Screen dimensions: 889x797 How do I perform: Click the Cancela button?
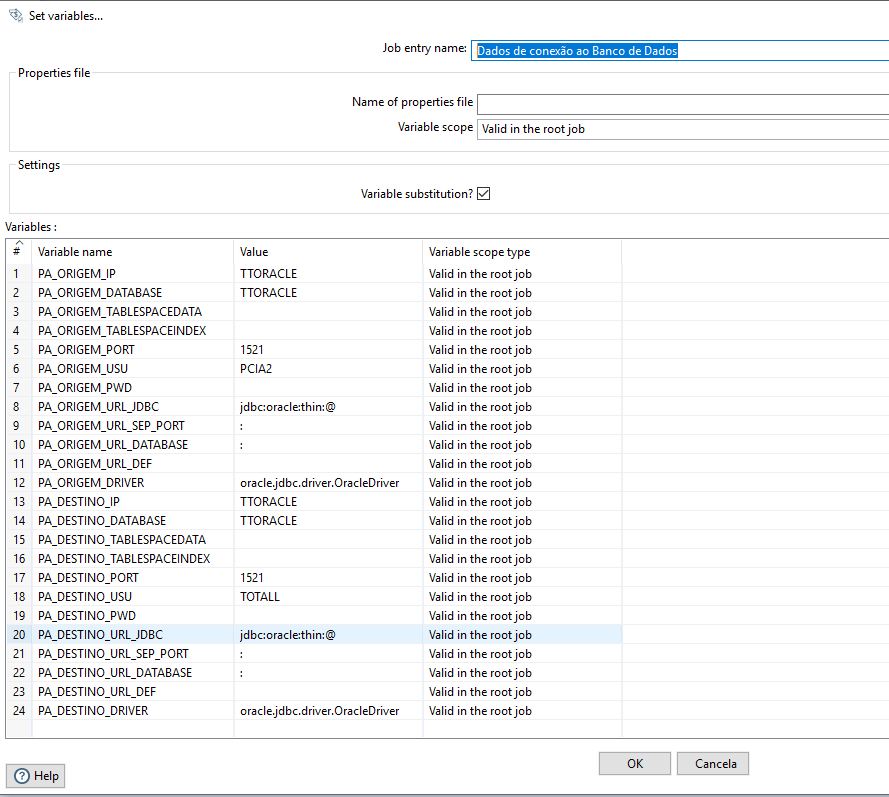[713, 764]
